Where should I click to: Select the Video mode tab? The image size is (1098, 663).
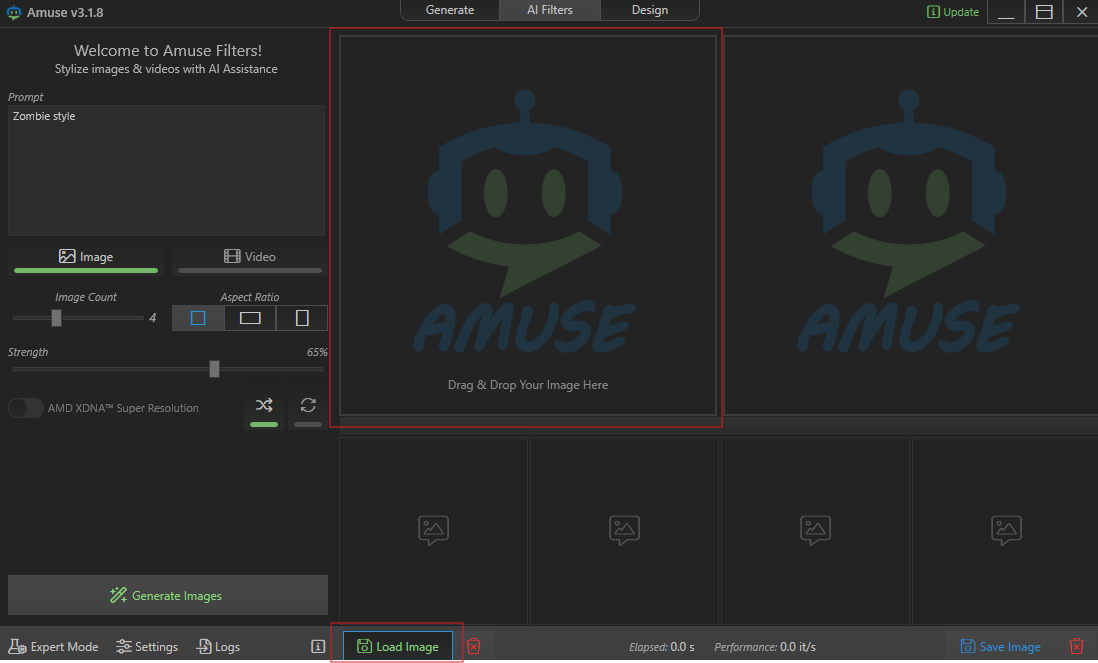coord(249,258)
